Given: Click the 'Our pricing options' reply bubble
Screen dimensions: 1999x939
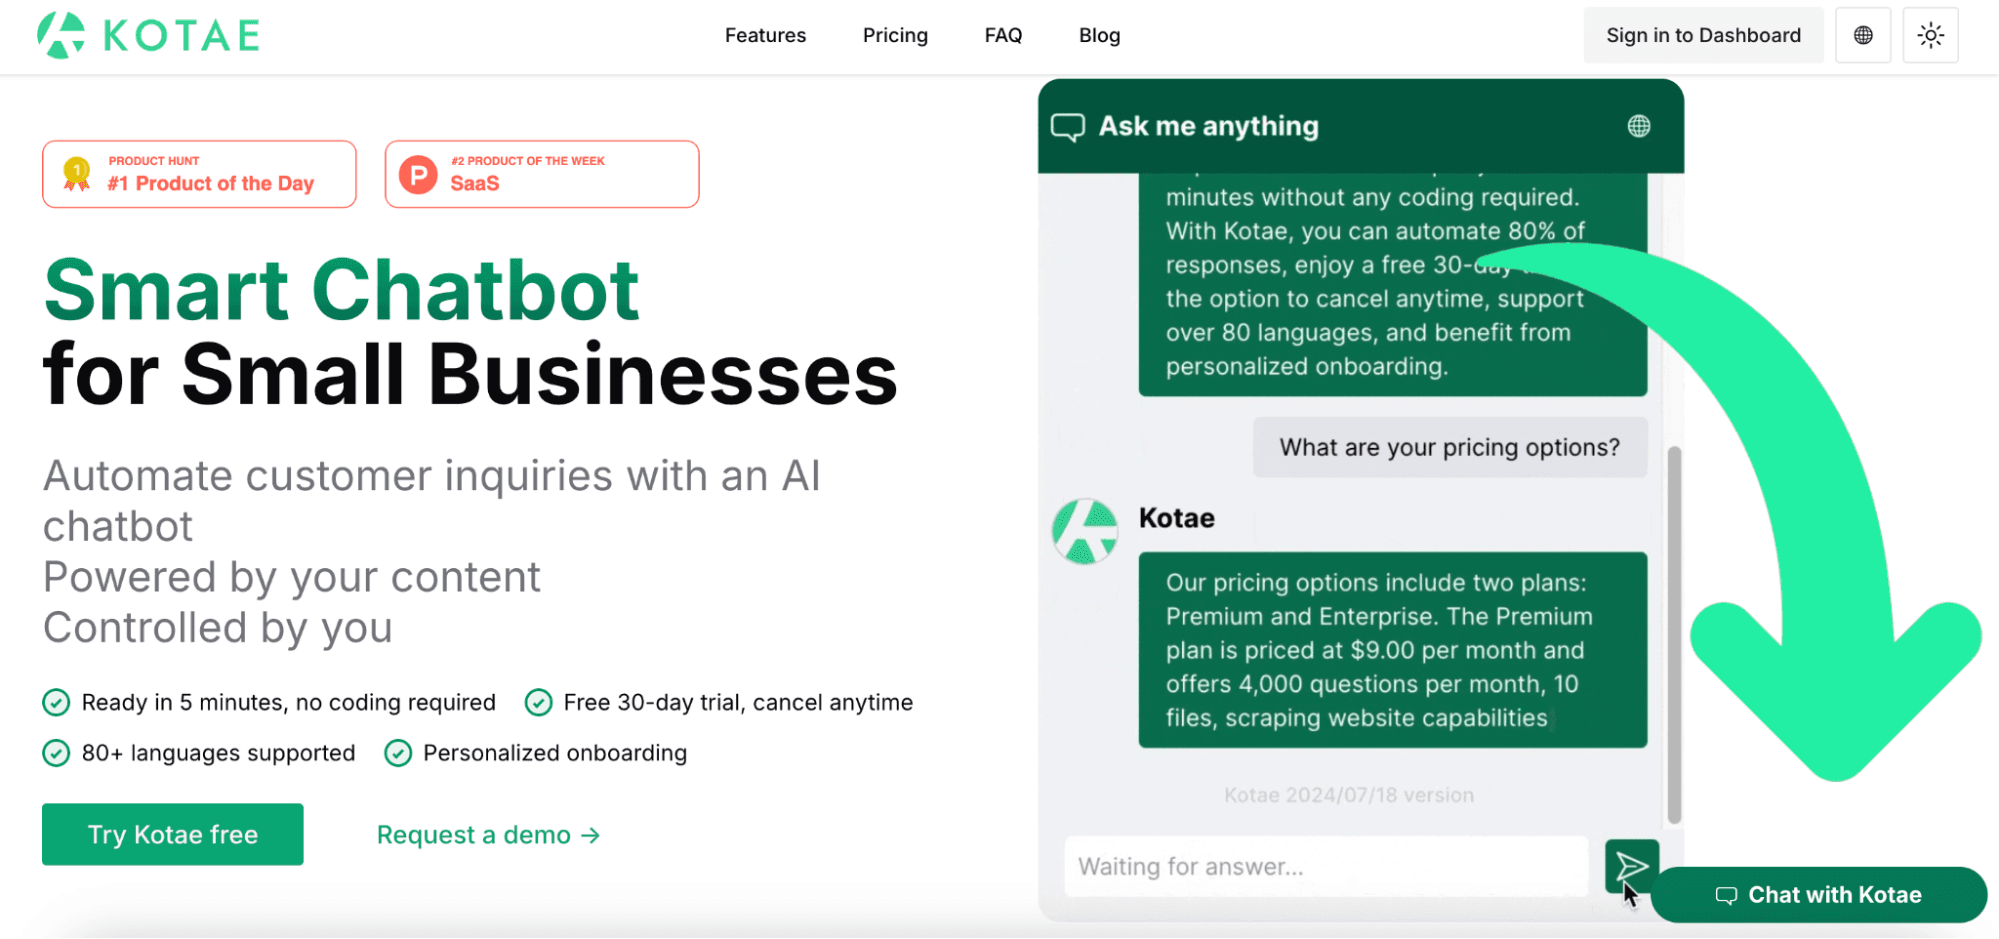Looking at the screenshot, I should coord(1393,650).
